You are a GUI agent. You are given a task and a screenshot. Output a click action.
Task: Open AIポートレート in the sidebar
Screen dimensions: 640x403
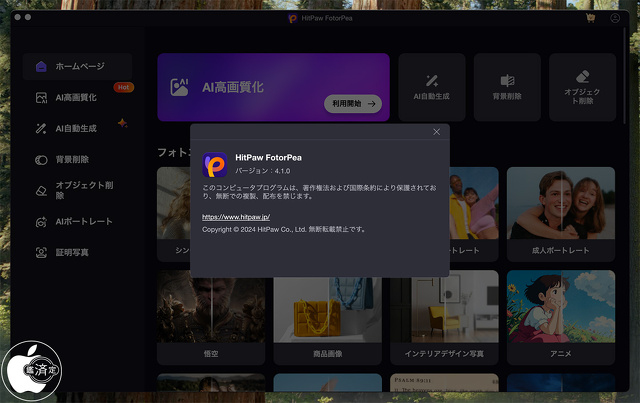[78, 221]
